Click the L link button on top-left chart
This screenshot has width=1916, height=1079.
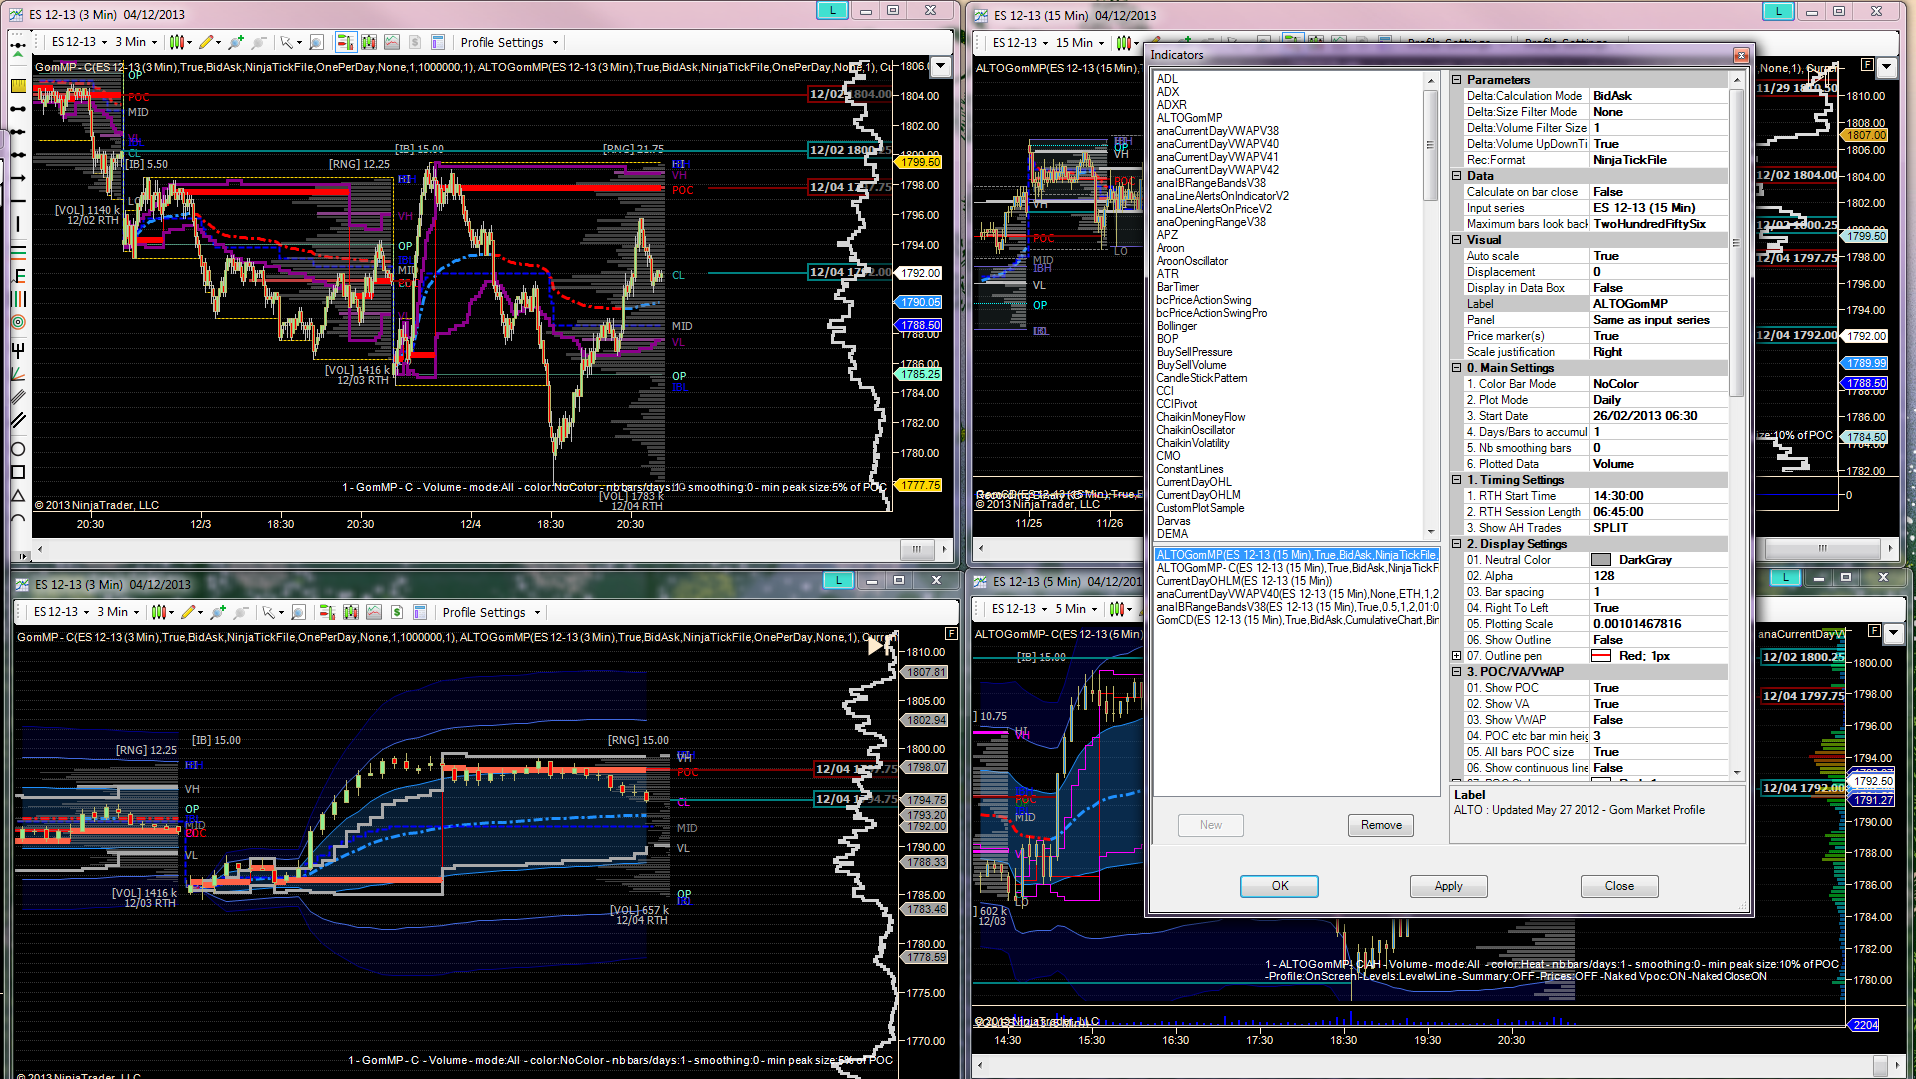point(832,11)
